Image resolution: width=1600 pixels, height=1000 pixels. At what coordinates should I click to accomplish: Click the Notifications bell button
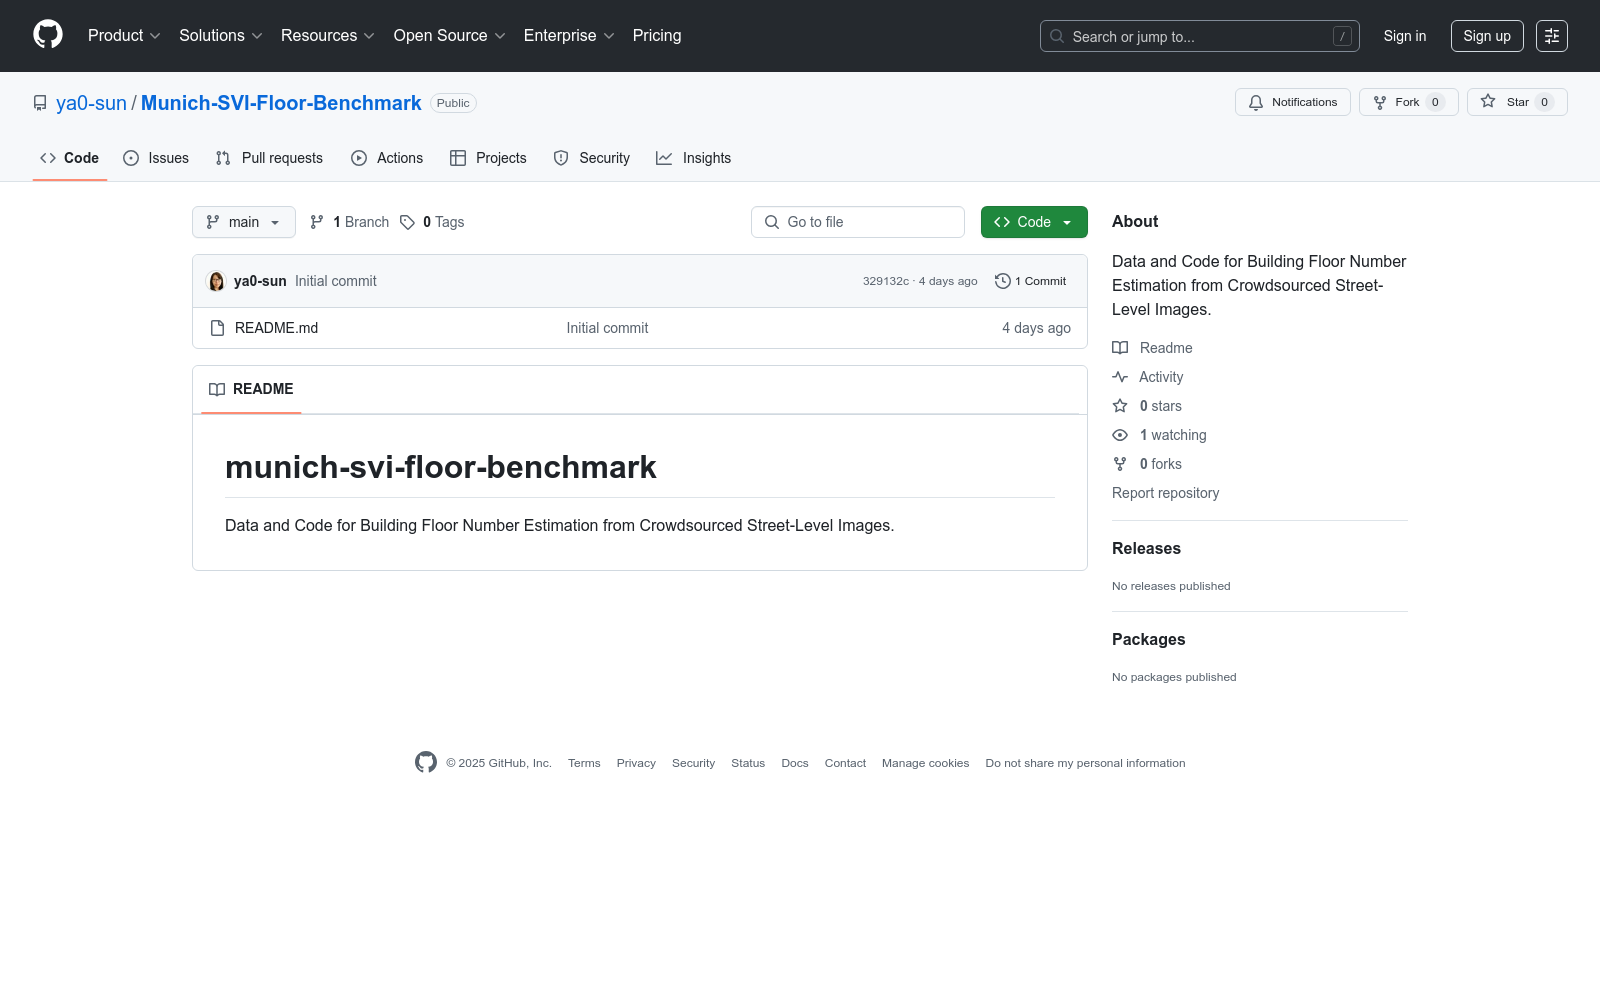1293,102
